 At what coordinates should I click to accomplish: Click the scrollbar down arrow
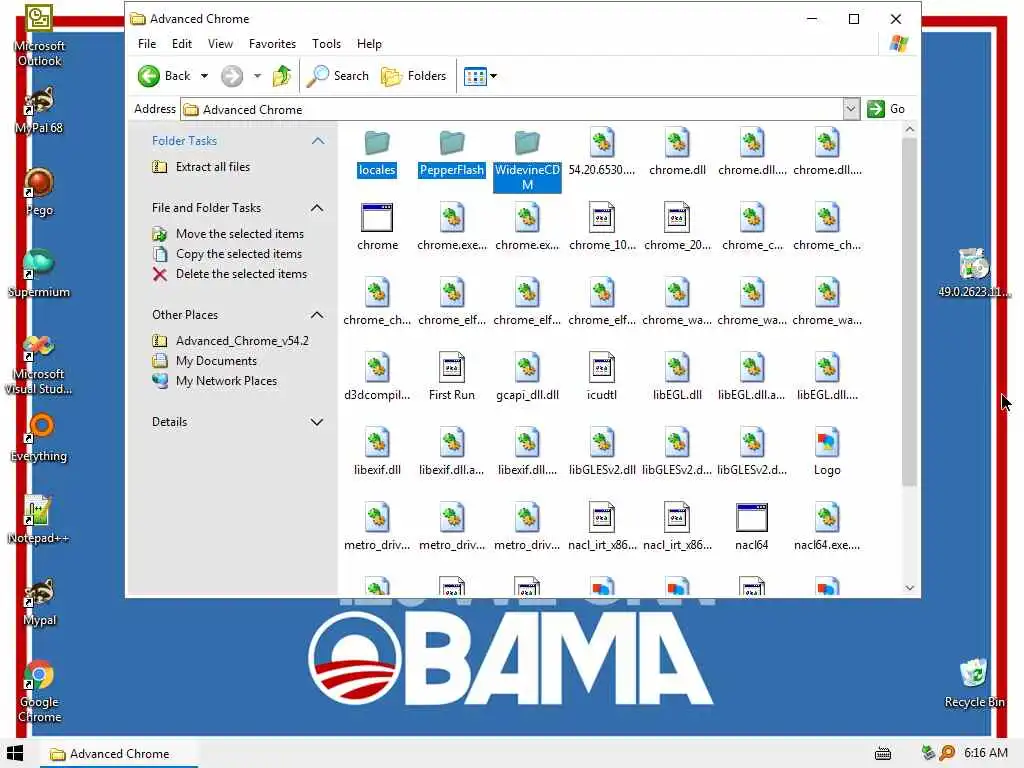[909, 588]
